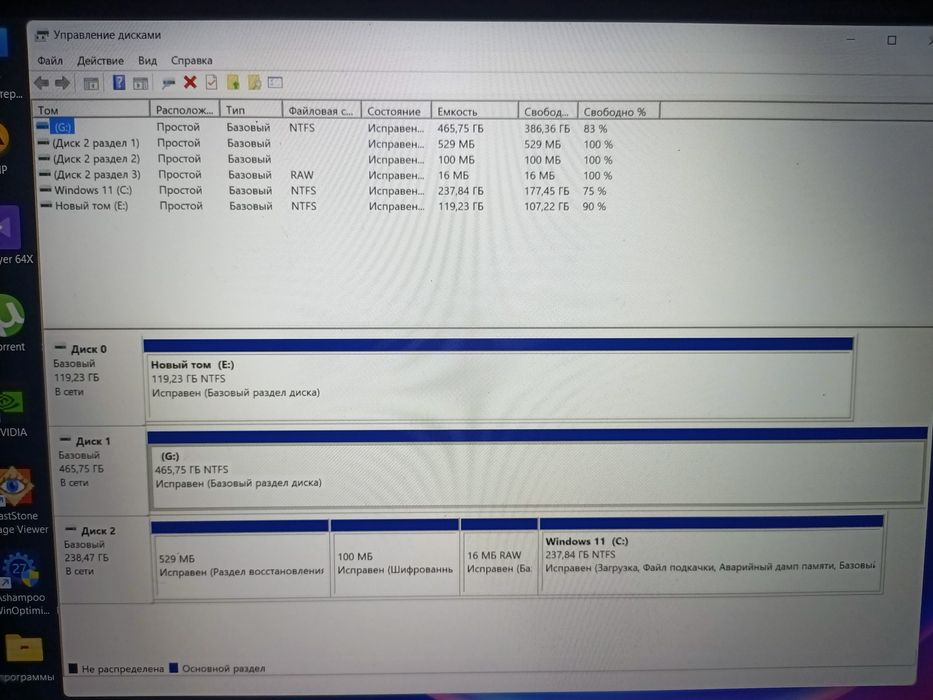Click the 177,45 ГБ free space cell
933x700 pixels.
(546, 191)
